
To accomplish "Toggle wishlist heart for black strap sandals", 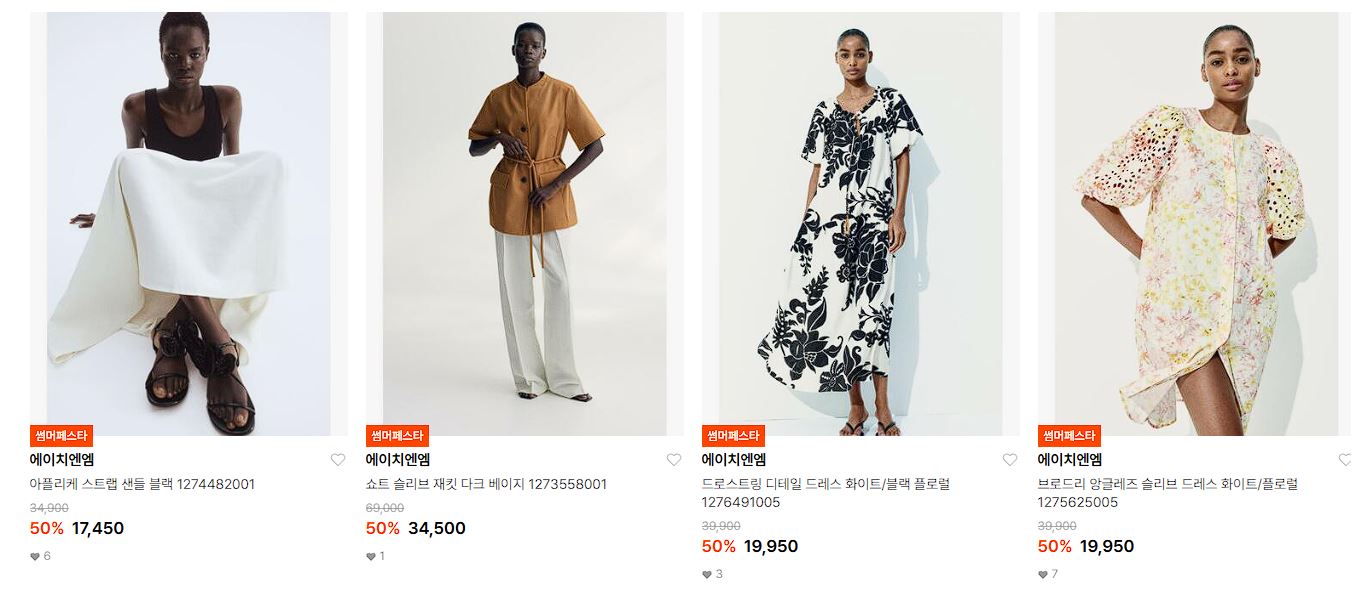I will coord(338,460).
